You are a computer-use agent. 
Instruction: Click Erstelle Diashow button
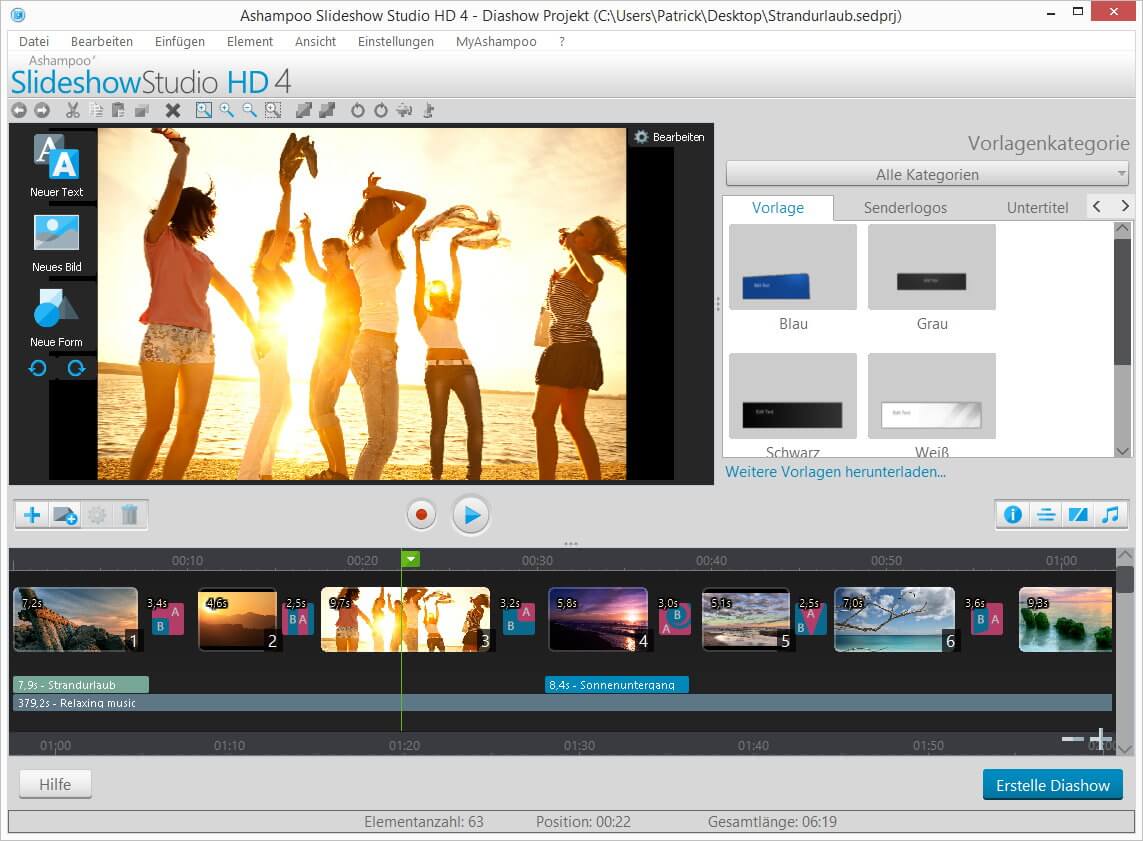pyautogui.click(x=1052, y=784)
